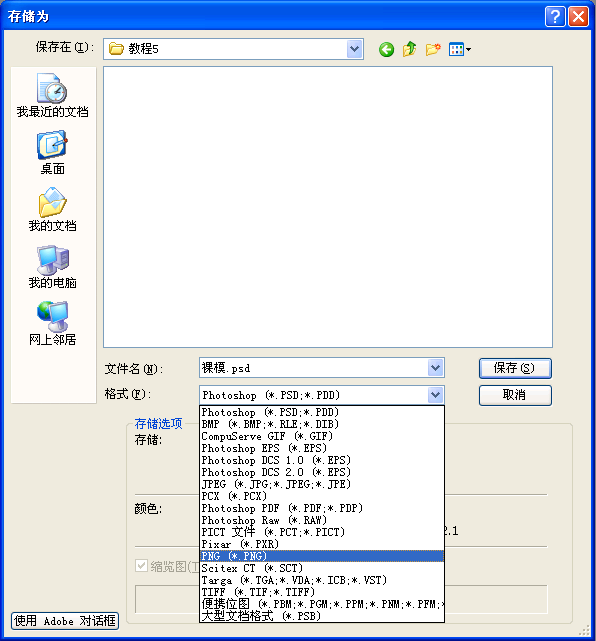
Task: Select highlighted PNG (*.PNG) format
Action: pos(322,556)
